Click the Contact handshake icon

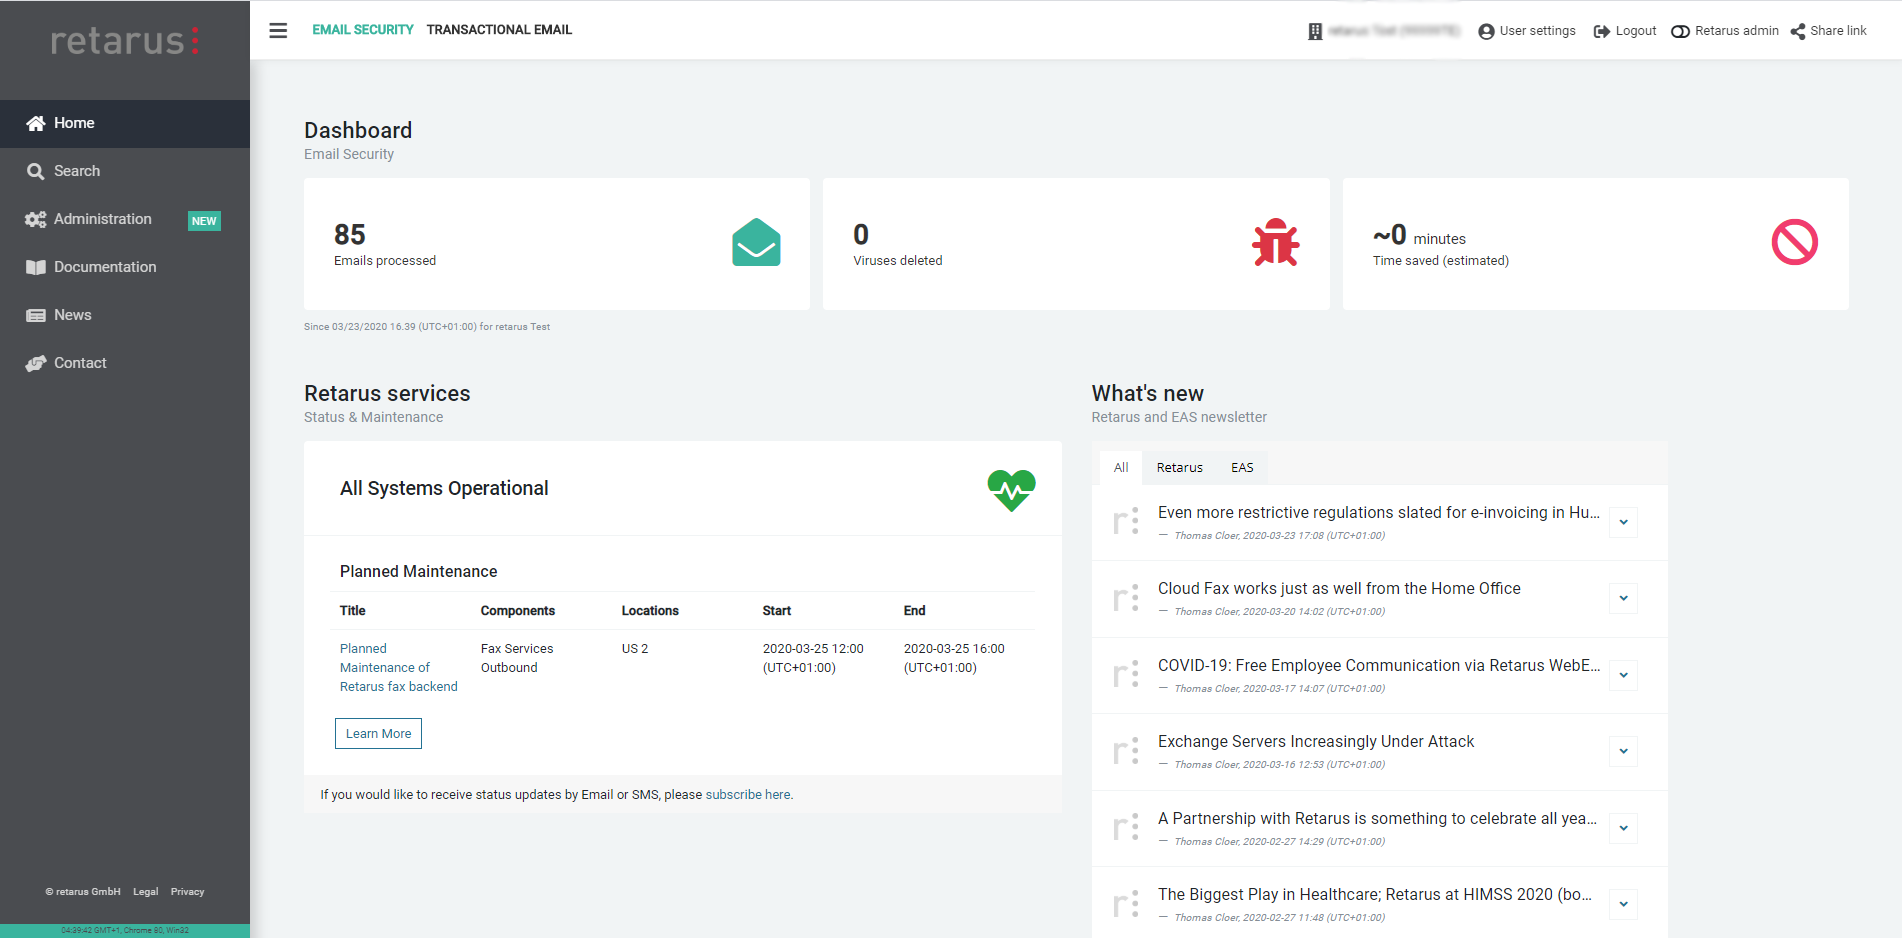pyautogui.click(x=36, y=363)
